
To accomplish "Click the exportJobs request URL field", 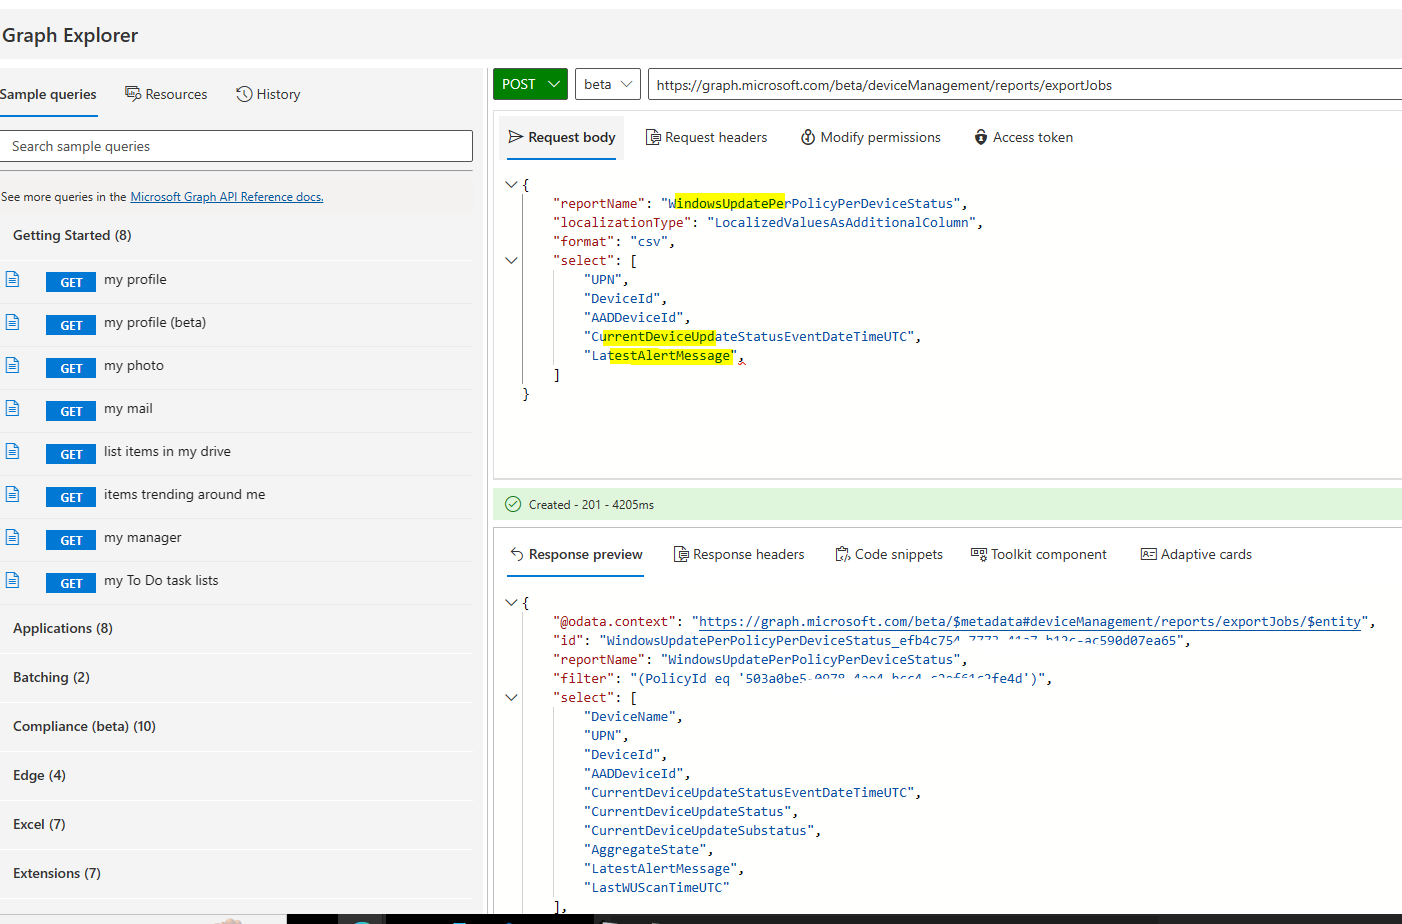I will pos(1025,85).
